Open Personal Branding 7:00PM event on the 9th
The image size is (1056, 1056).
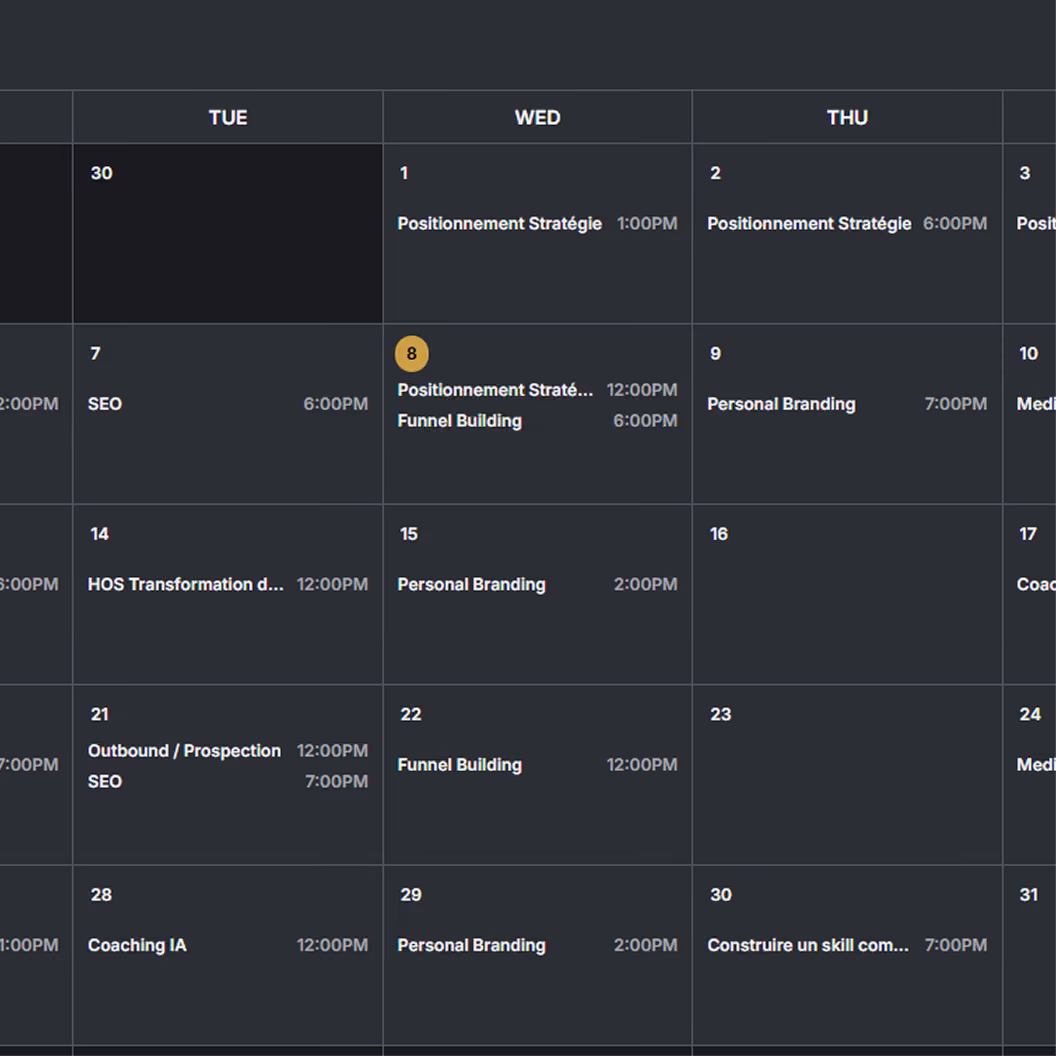click(847, 404)
